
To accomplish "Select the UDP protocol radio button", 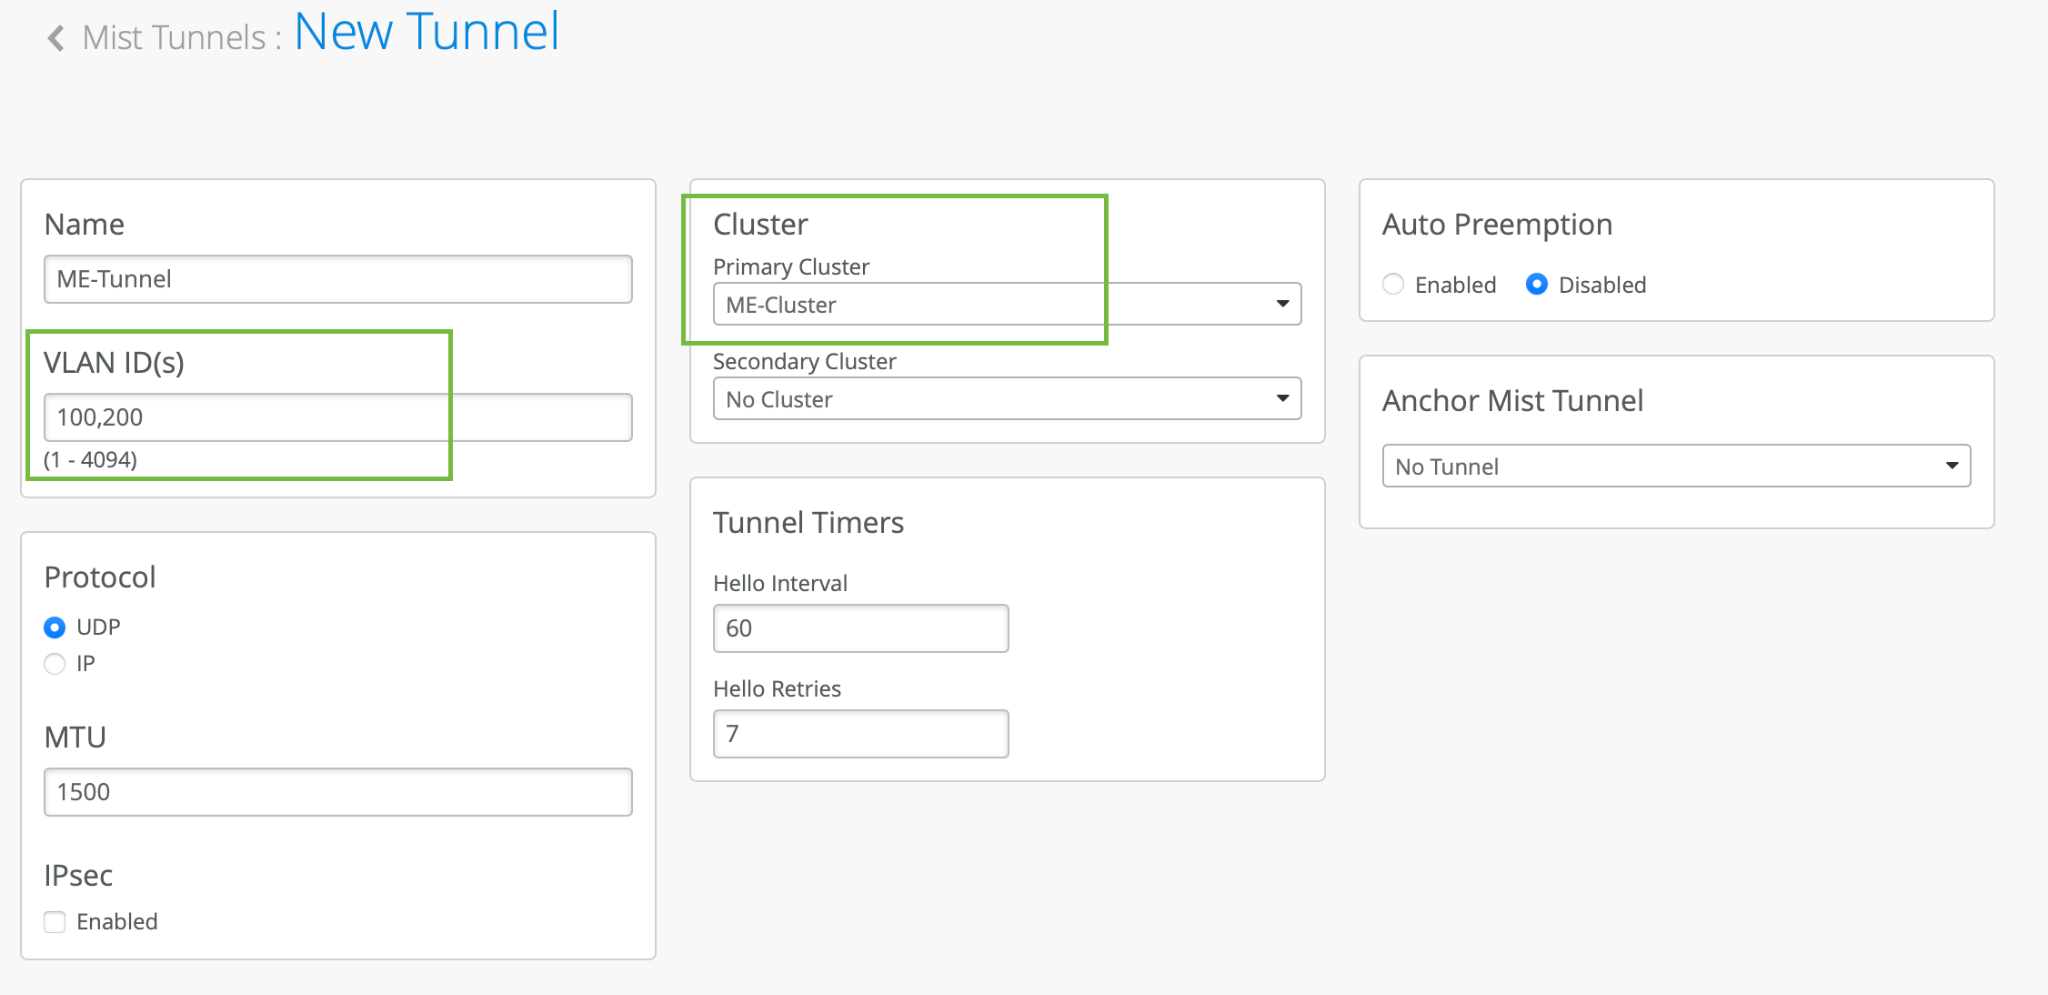I will coord(55,627).
